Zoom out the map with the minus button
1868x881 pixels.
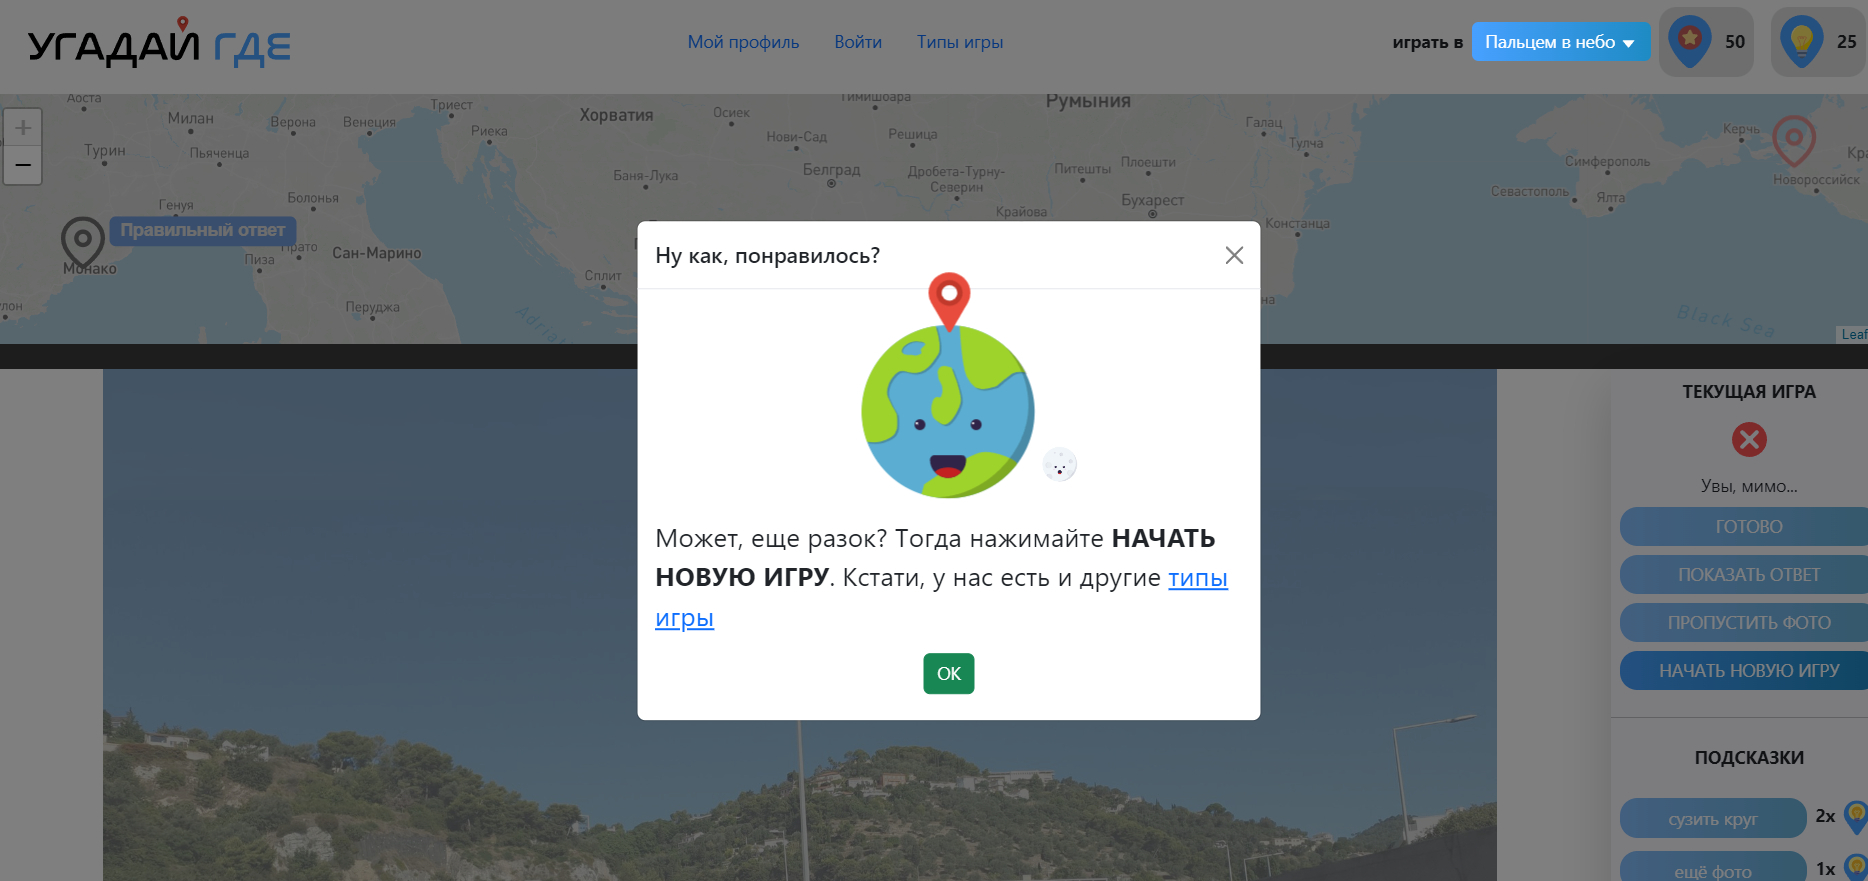click(23, 165)
